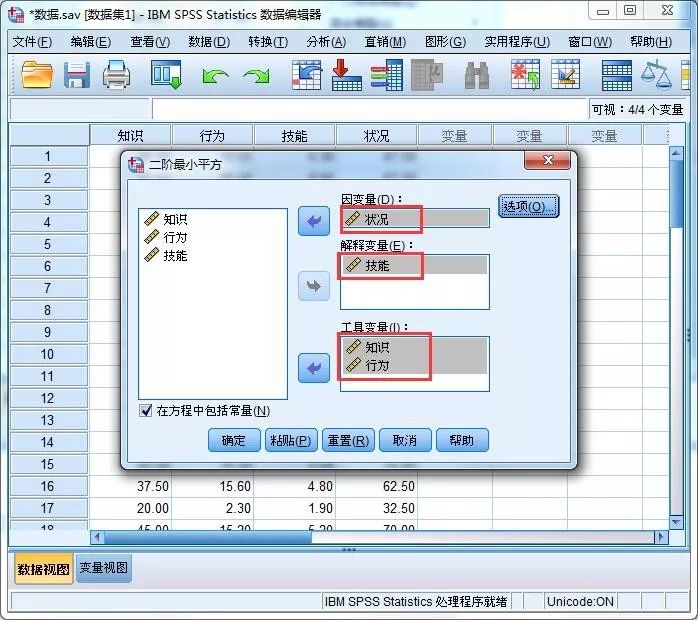Click the arrow button beside dependent variable box
This screenshot has width=698, height=620.
click(314, 221)
